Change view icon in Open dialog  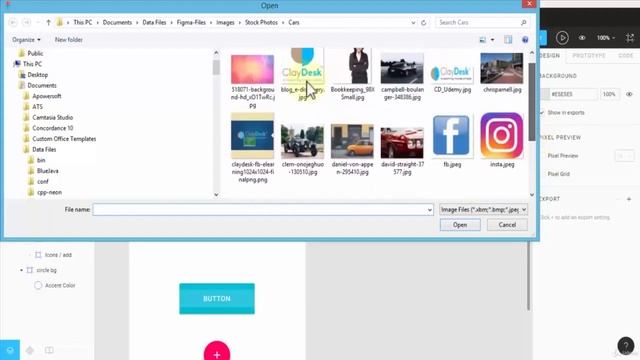(483, 40)
